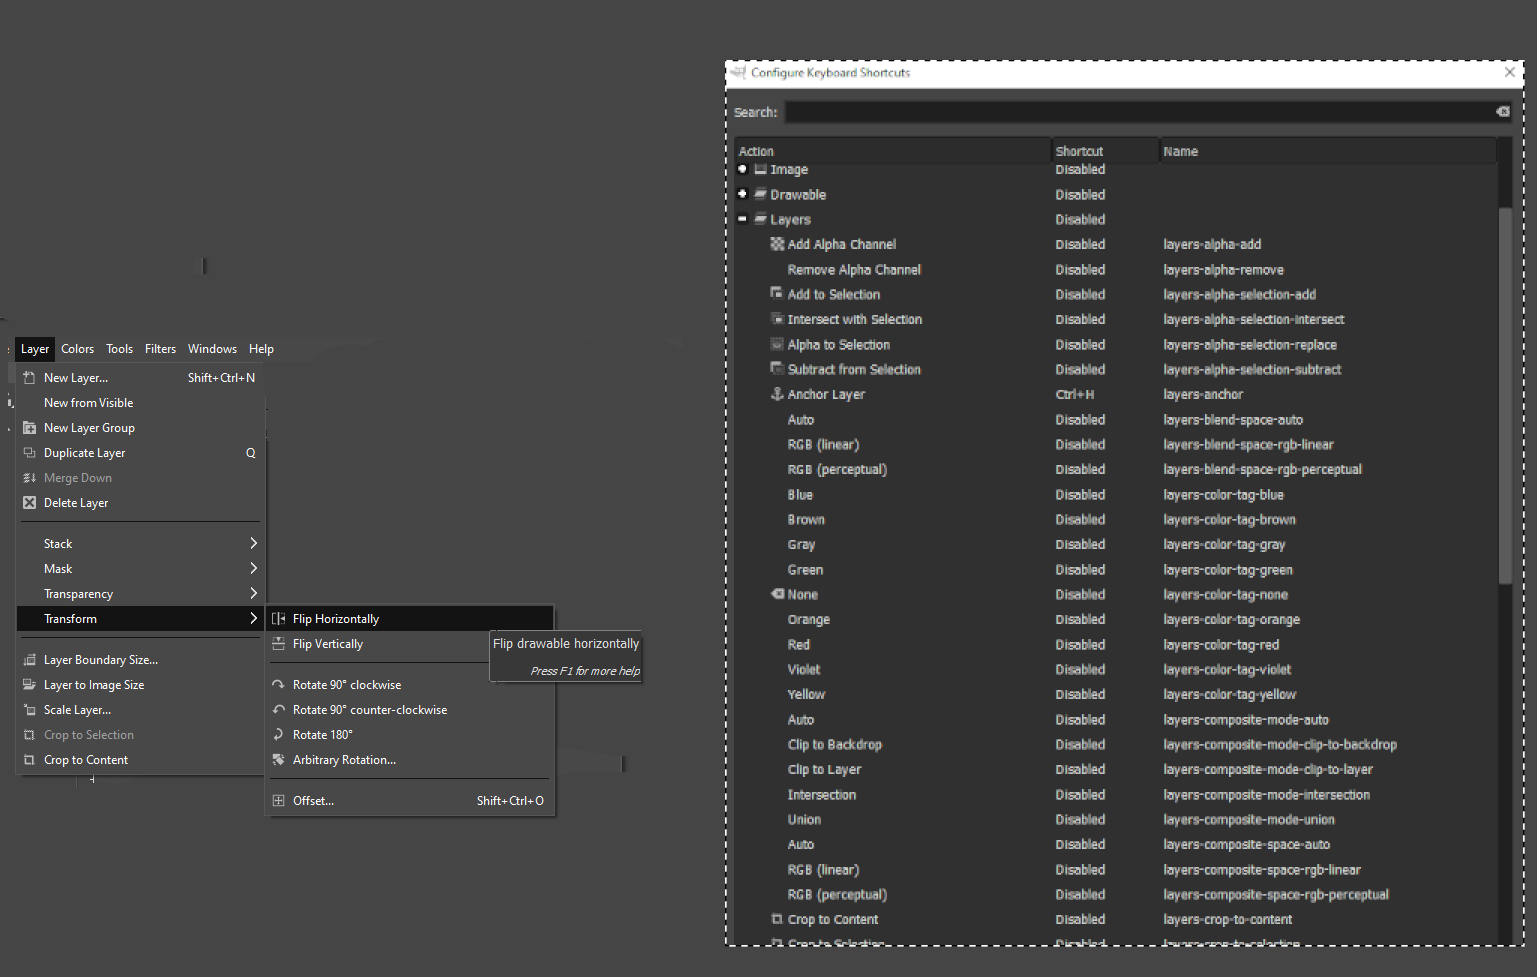The height and width of the screenshot is (977, 1537).
Task: Click the Flip Horizontally icon in submenu
Action: [279, 619]
